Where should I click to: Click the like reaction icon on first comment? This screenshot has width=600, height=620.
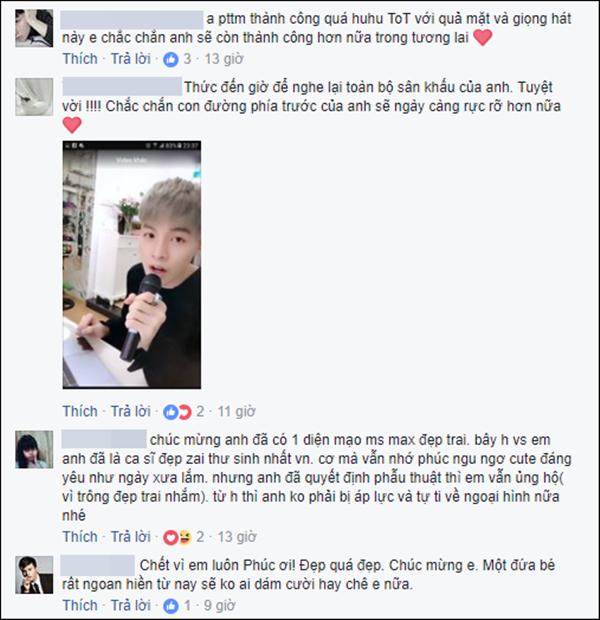click(171, 59)
